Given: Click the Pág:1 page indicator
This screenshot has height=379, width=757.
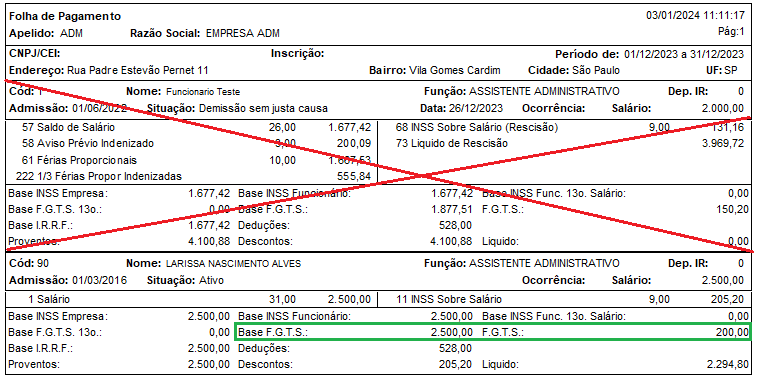Looking at the screenshot, I should (x=732, y=32).
